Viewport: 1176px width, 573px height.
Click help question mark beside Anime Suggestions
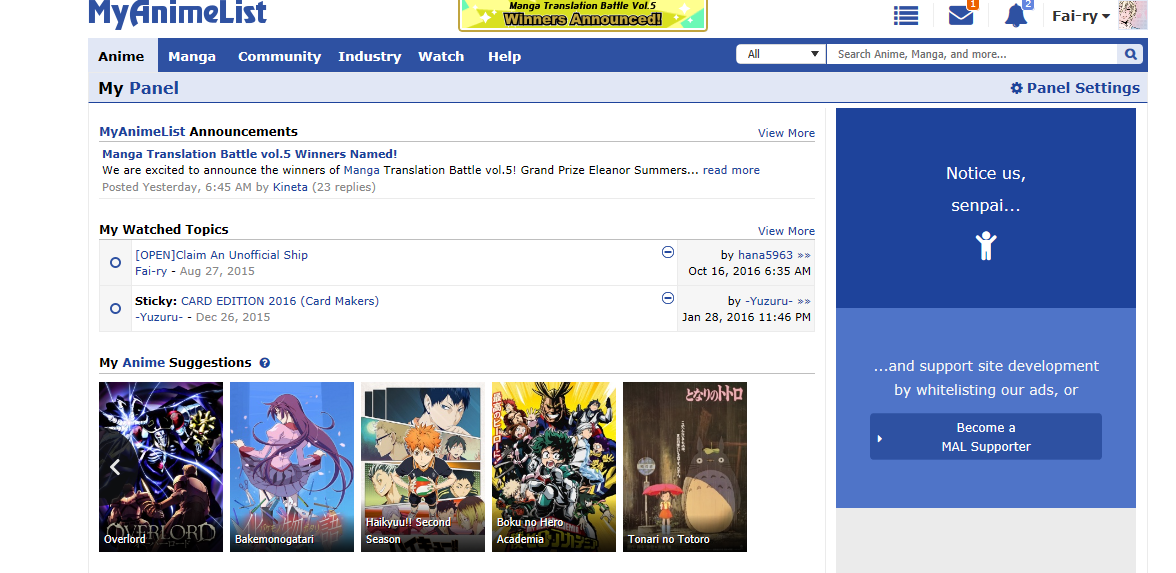265,363
